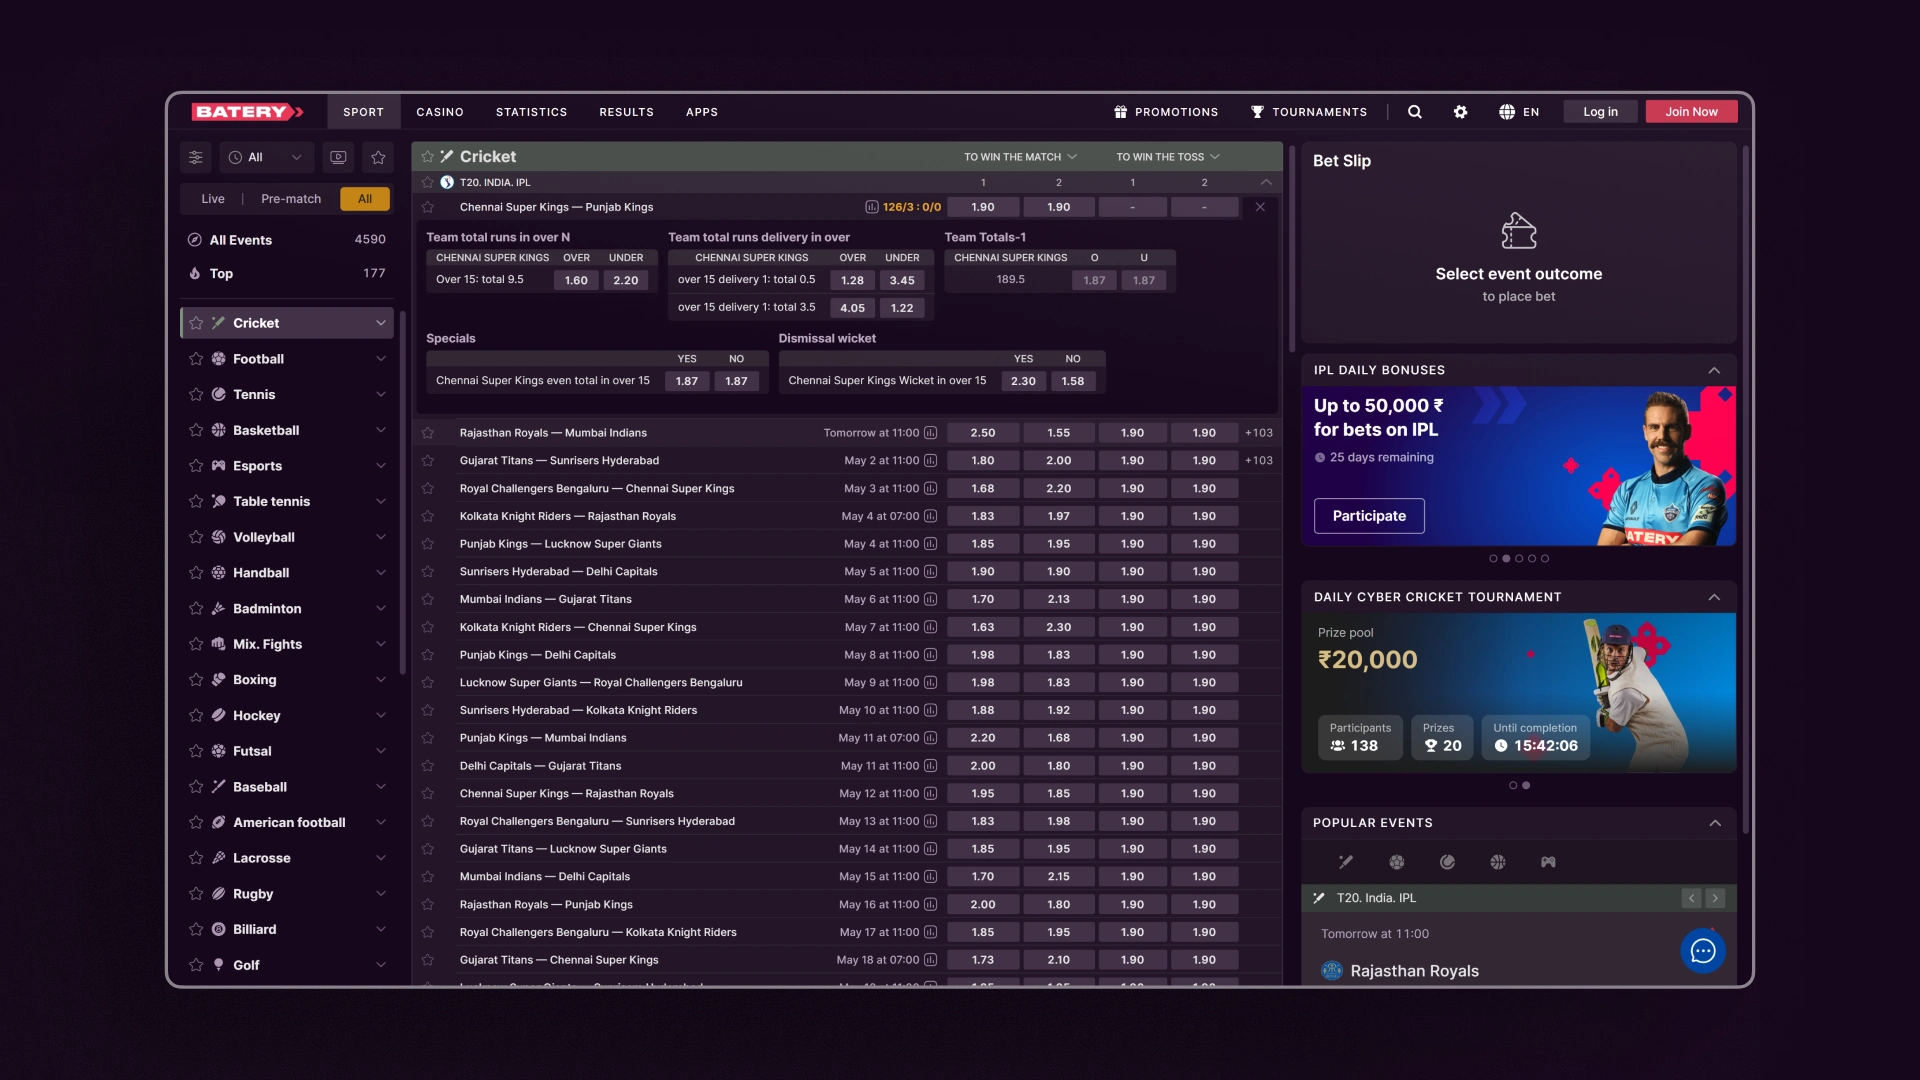Select football icon in Popular Events

click(x=1397, y=862)
